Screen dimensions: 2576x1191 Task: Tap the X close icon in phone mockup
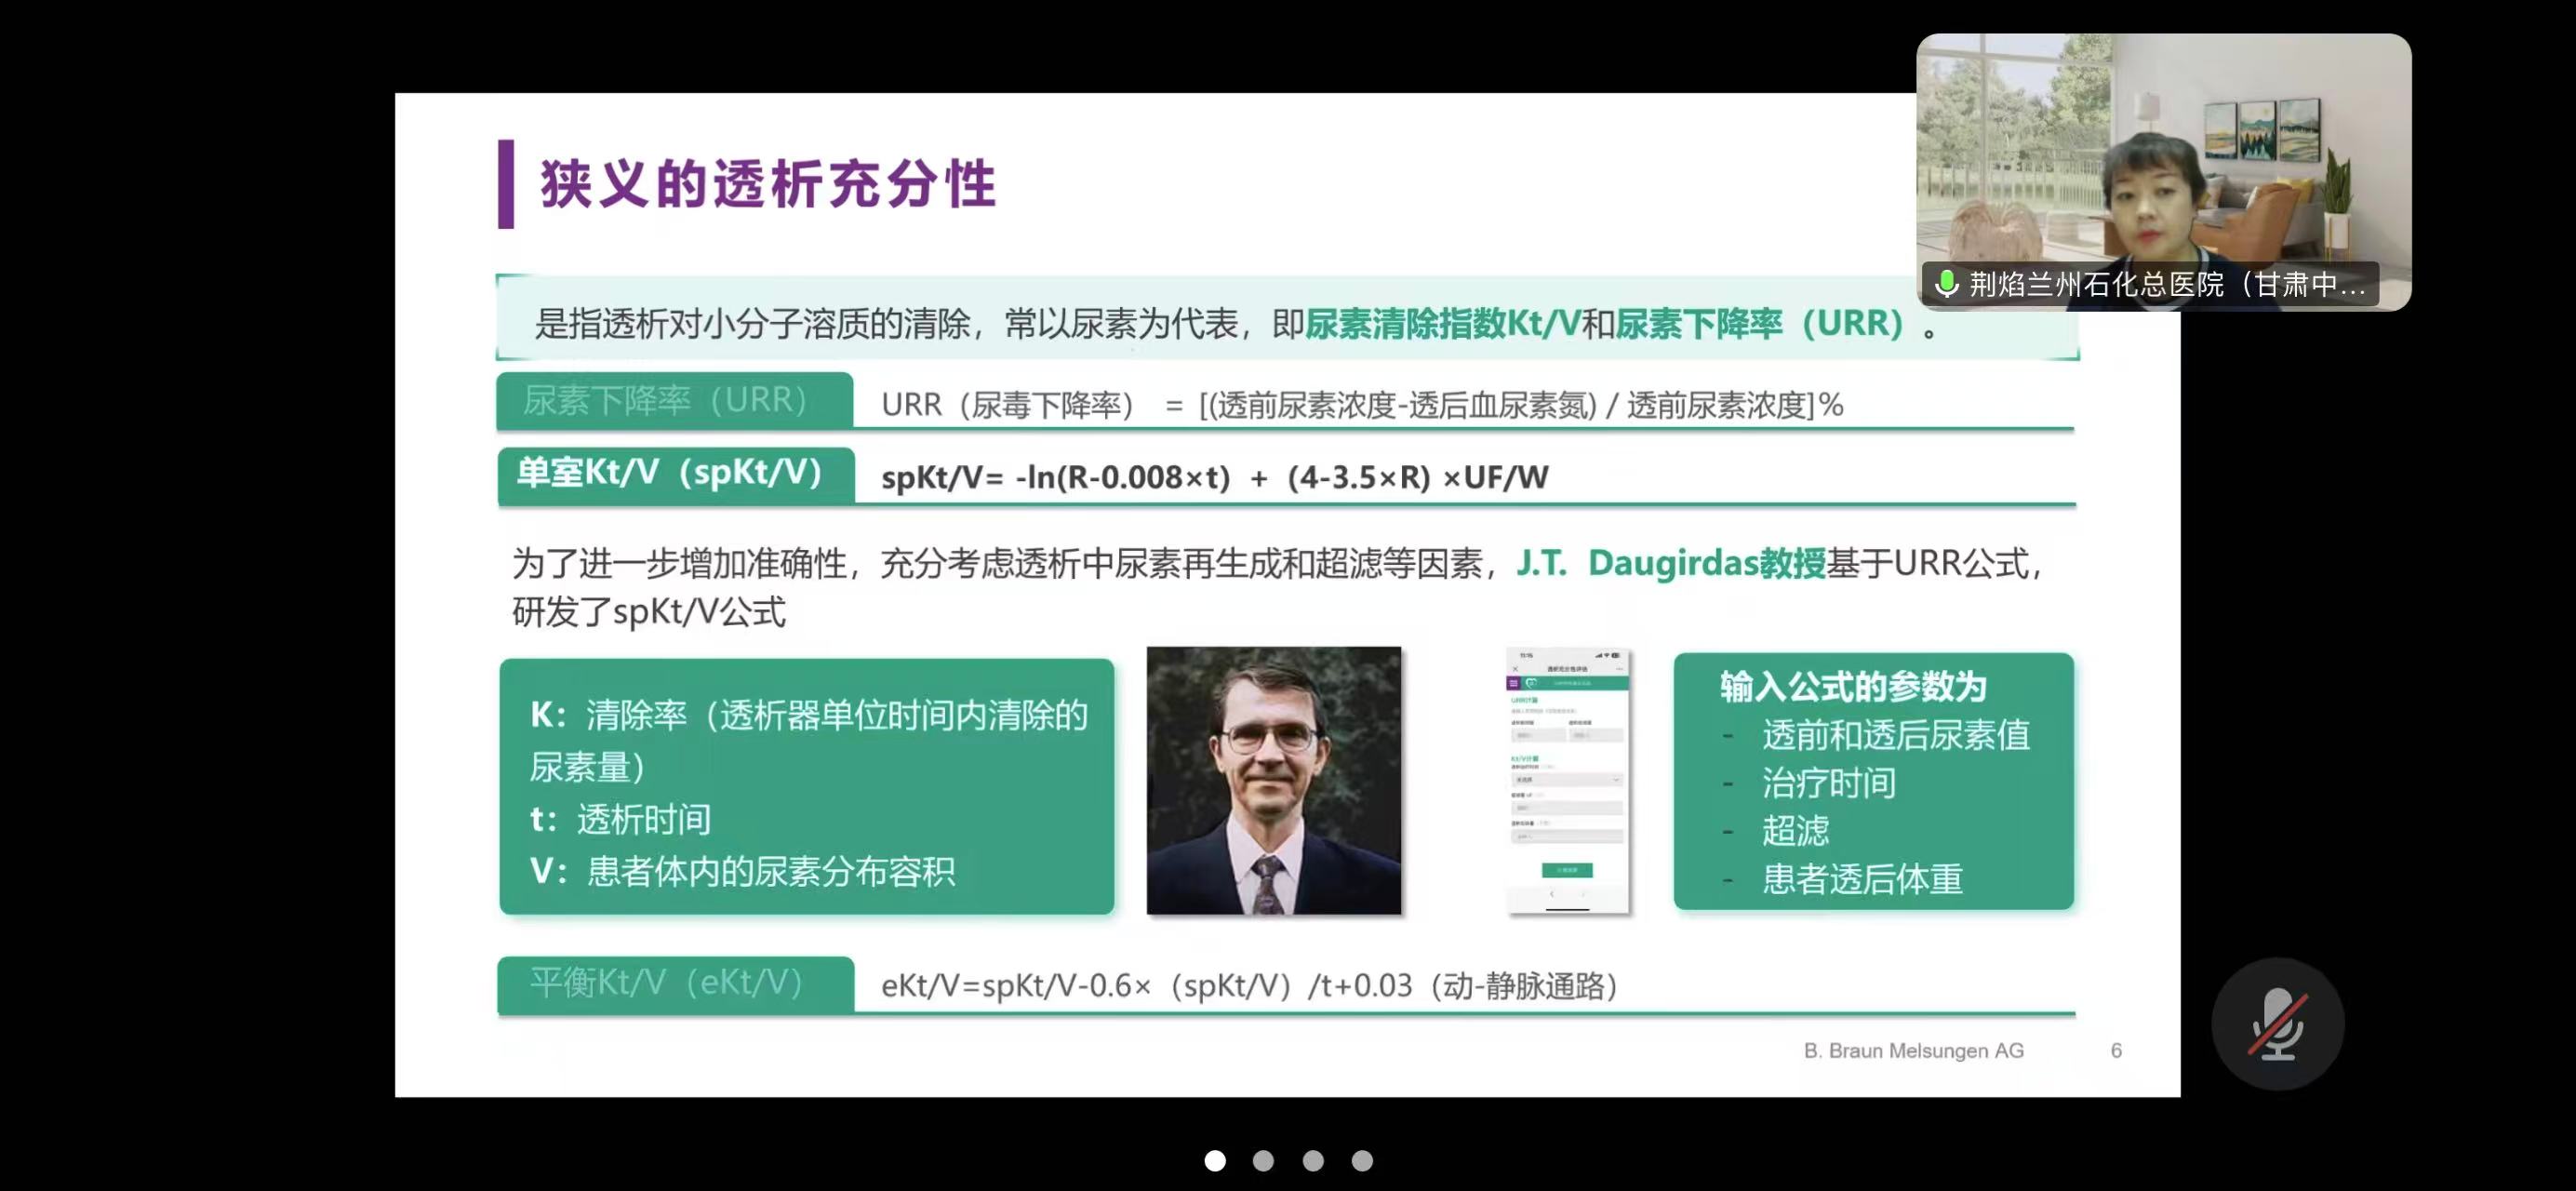[1516, 669]
